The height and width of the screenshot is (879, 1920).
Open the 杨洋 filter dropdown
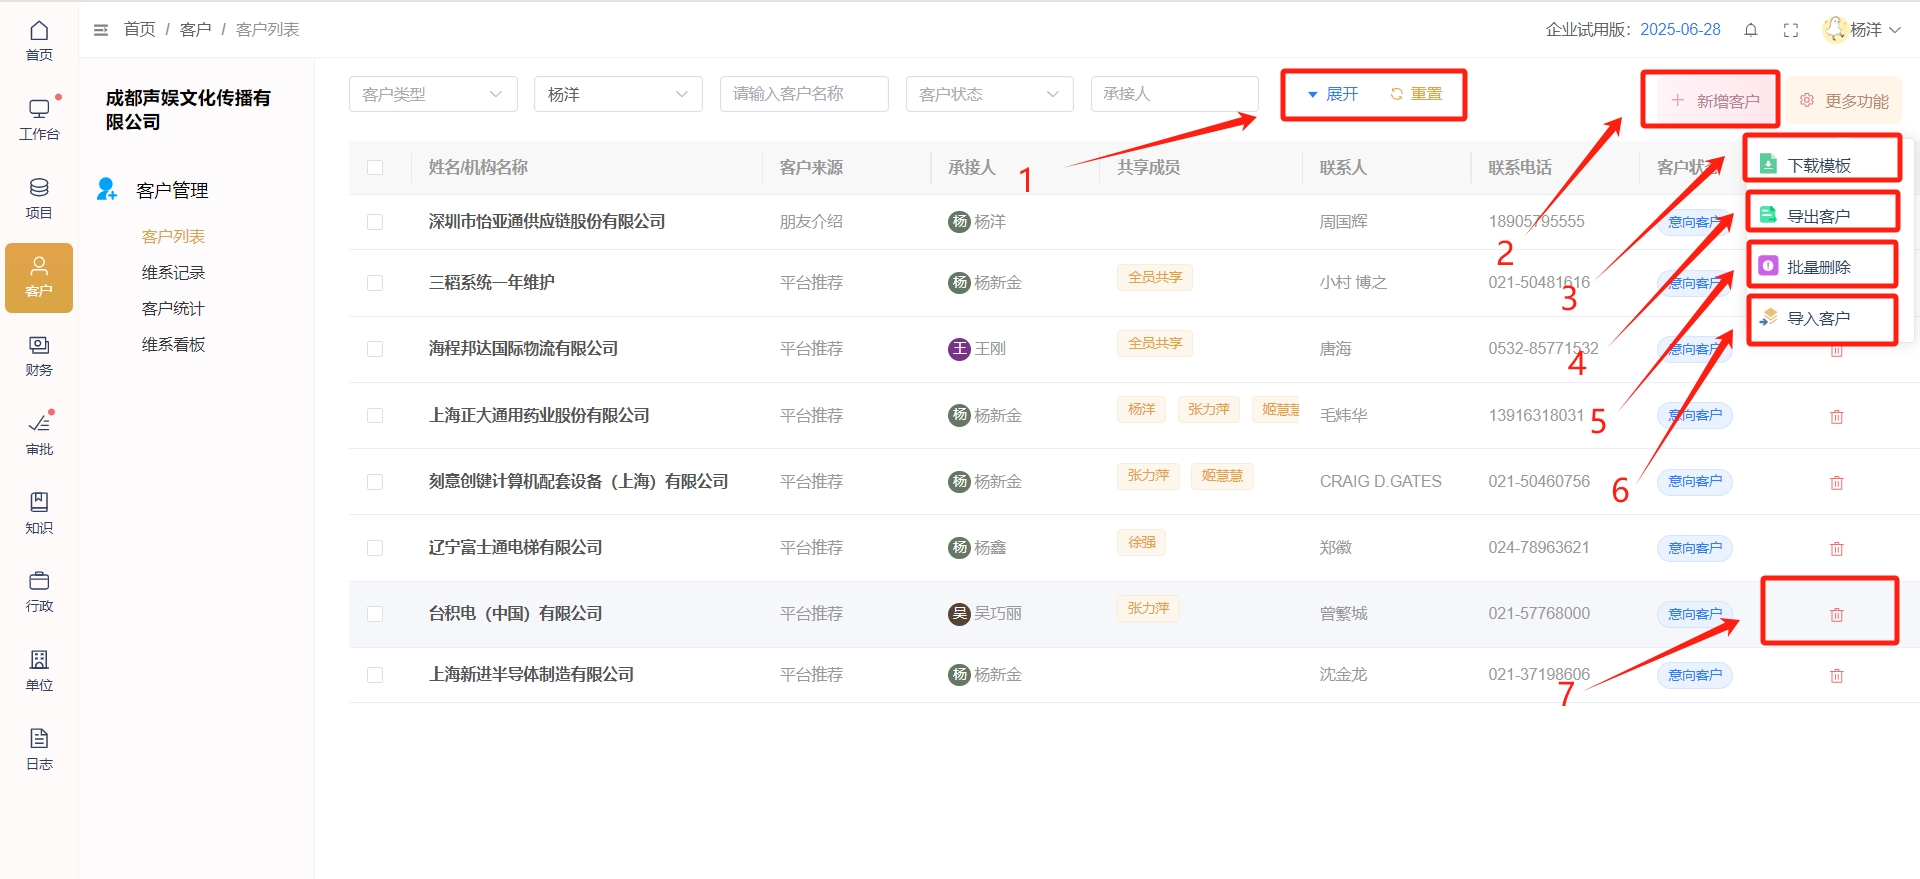pyautogui.click(x=618, y=94)
